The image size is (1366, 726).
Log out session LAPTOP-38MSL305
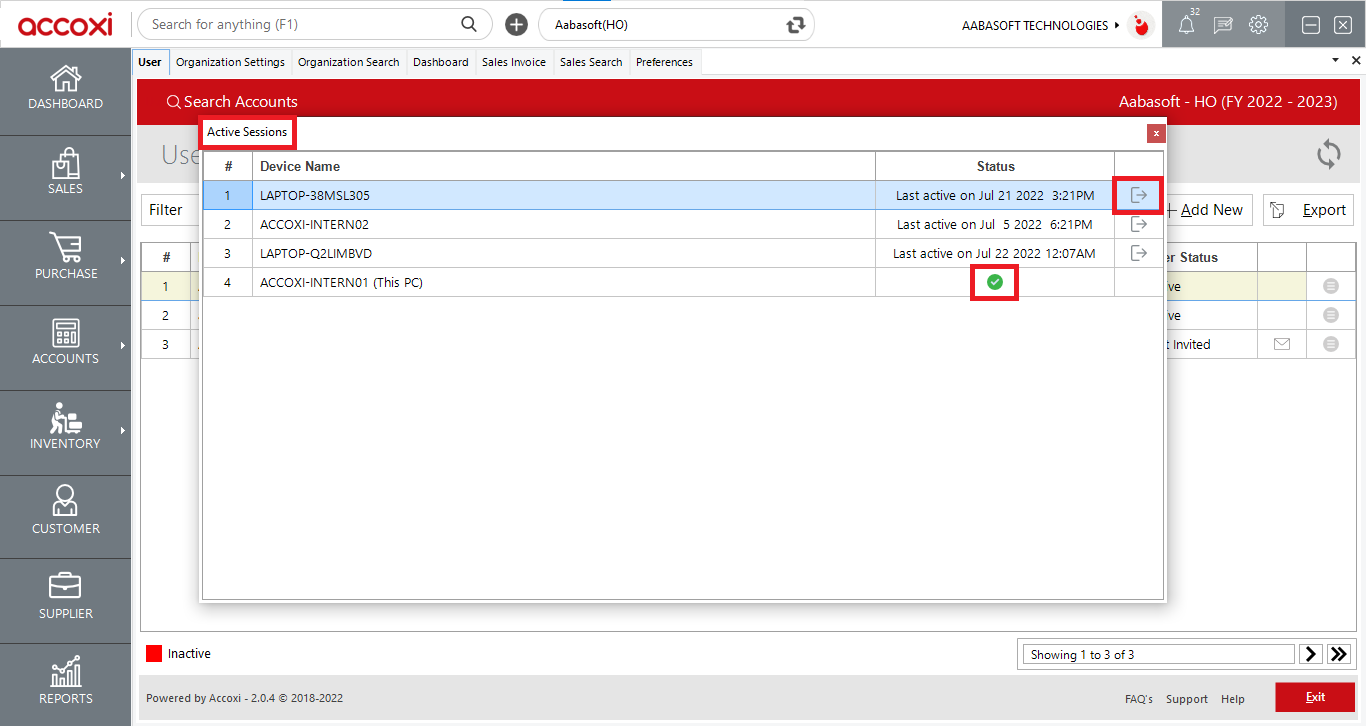coord(1139,195)
